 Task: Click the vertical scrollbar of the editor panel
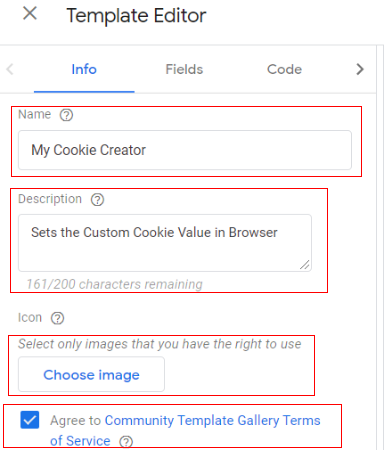tap(380, 247)
